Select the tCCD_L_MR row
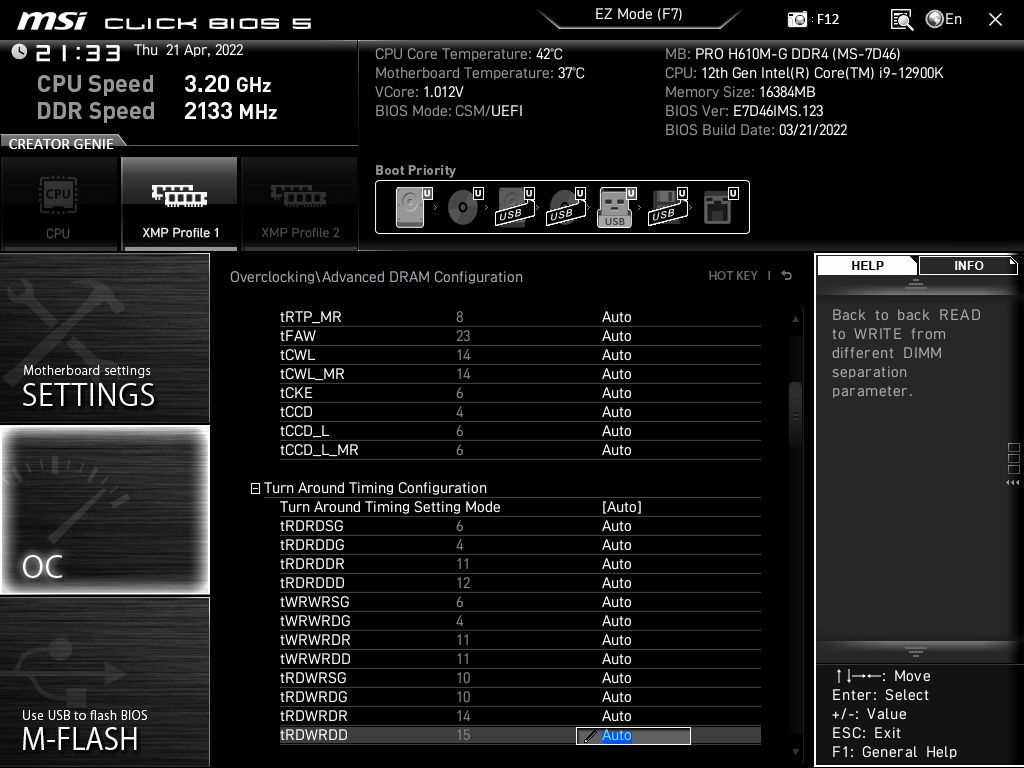The height and width of the screenshot is (768, 1024). (x=520, y=449)
